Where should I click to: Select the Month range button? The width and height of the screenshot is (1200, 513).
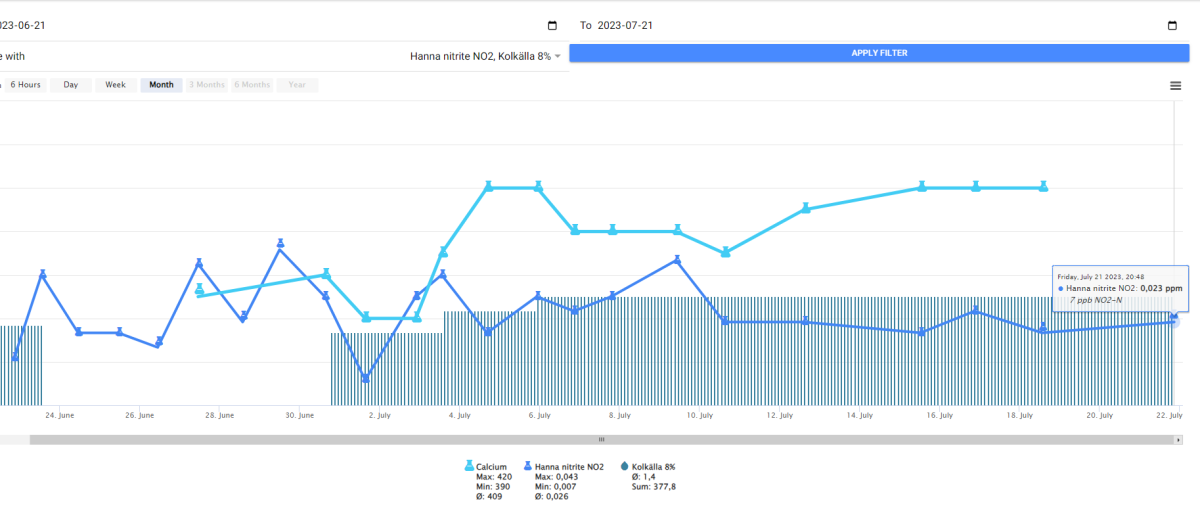[x=161, y=85]
